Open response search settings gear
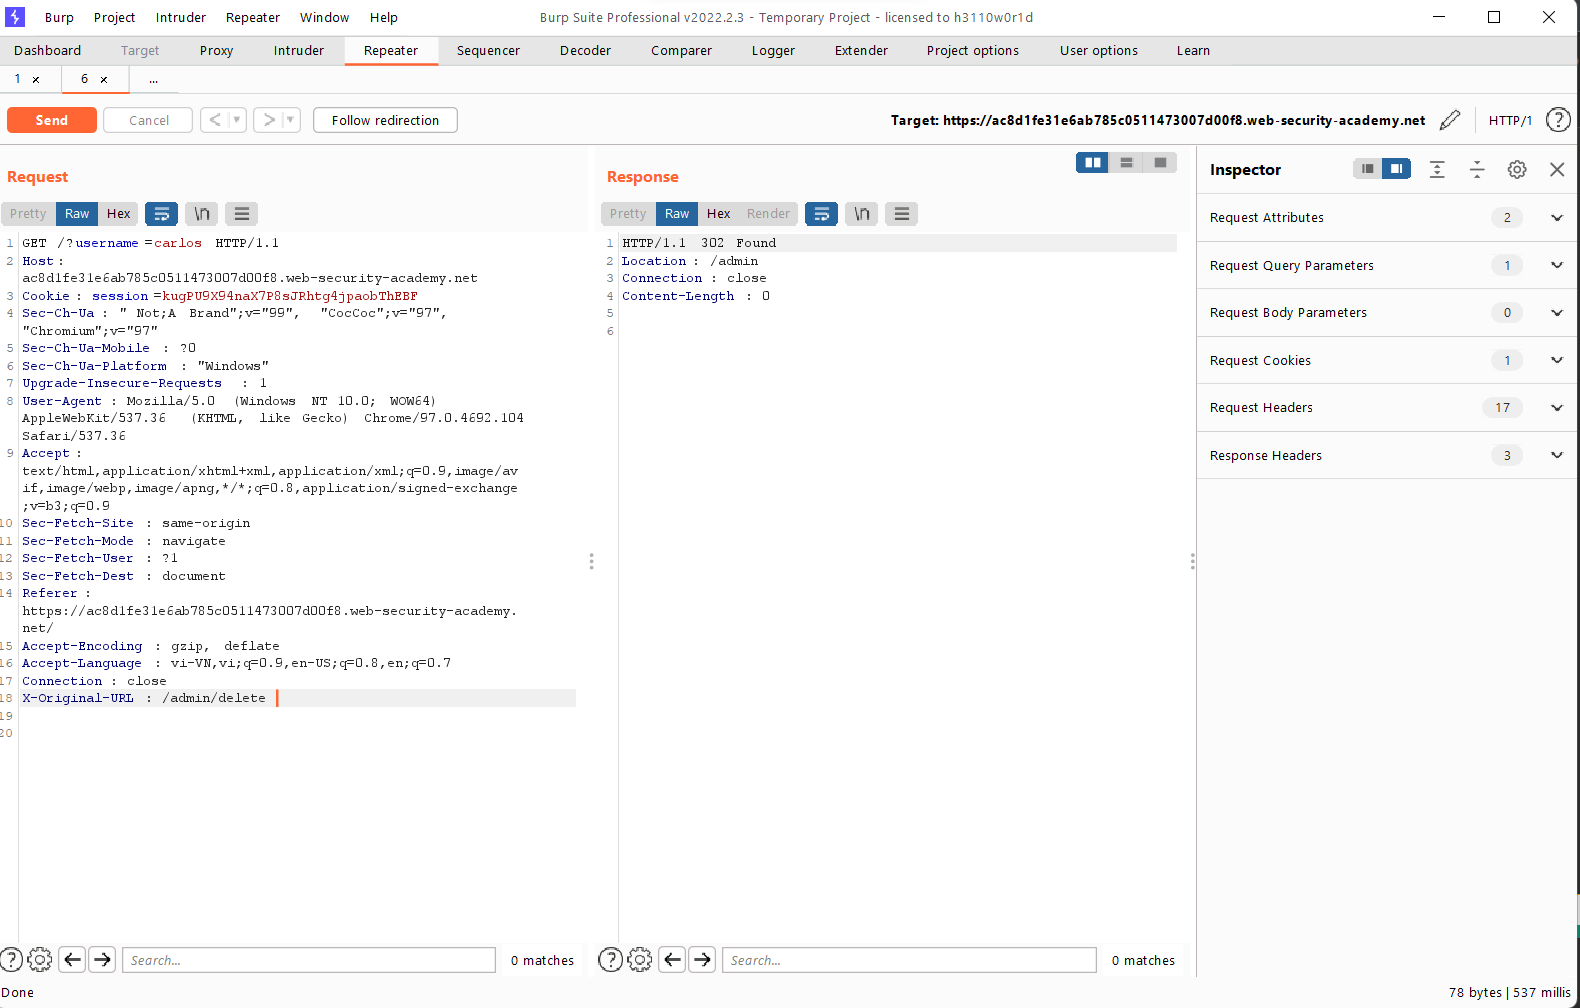This screenshot has width=1580, height=1008. [x=640, y=960]
